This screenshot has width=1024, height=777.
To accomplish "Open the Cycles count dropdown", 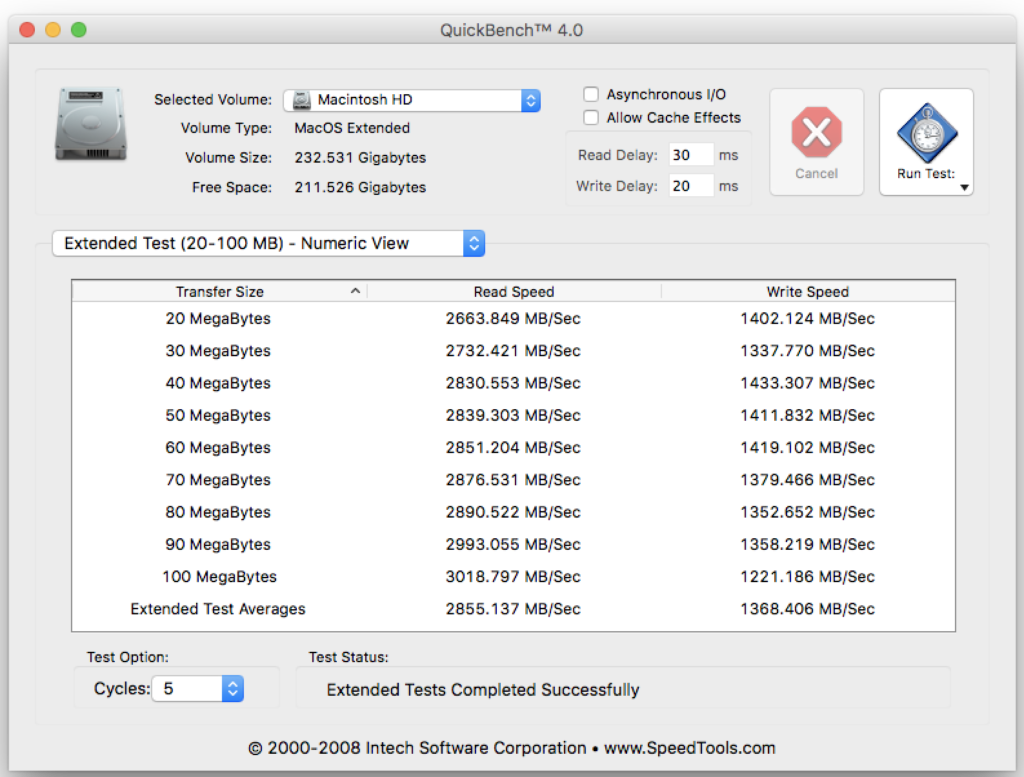I will pos(198,689).
